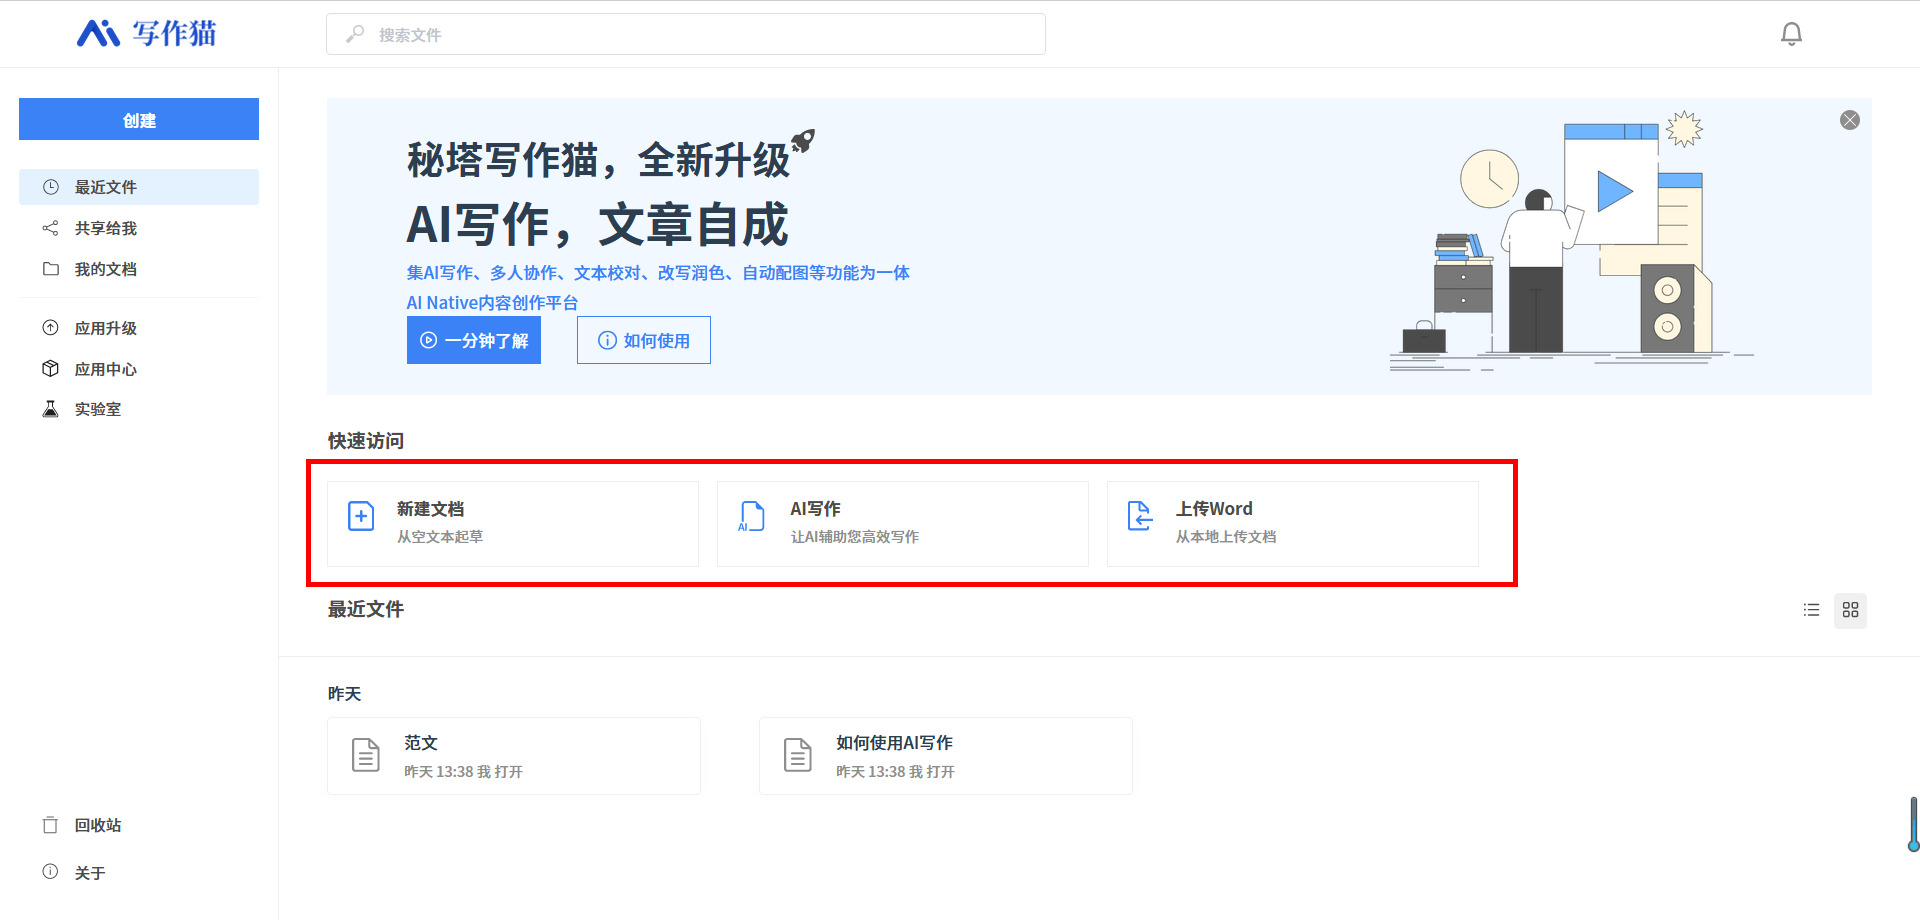Open the notification bell

pos(1791,34)
